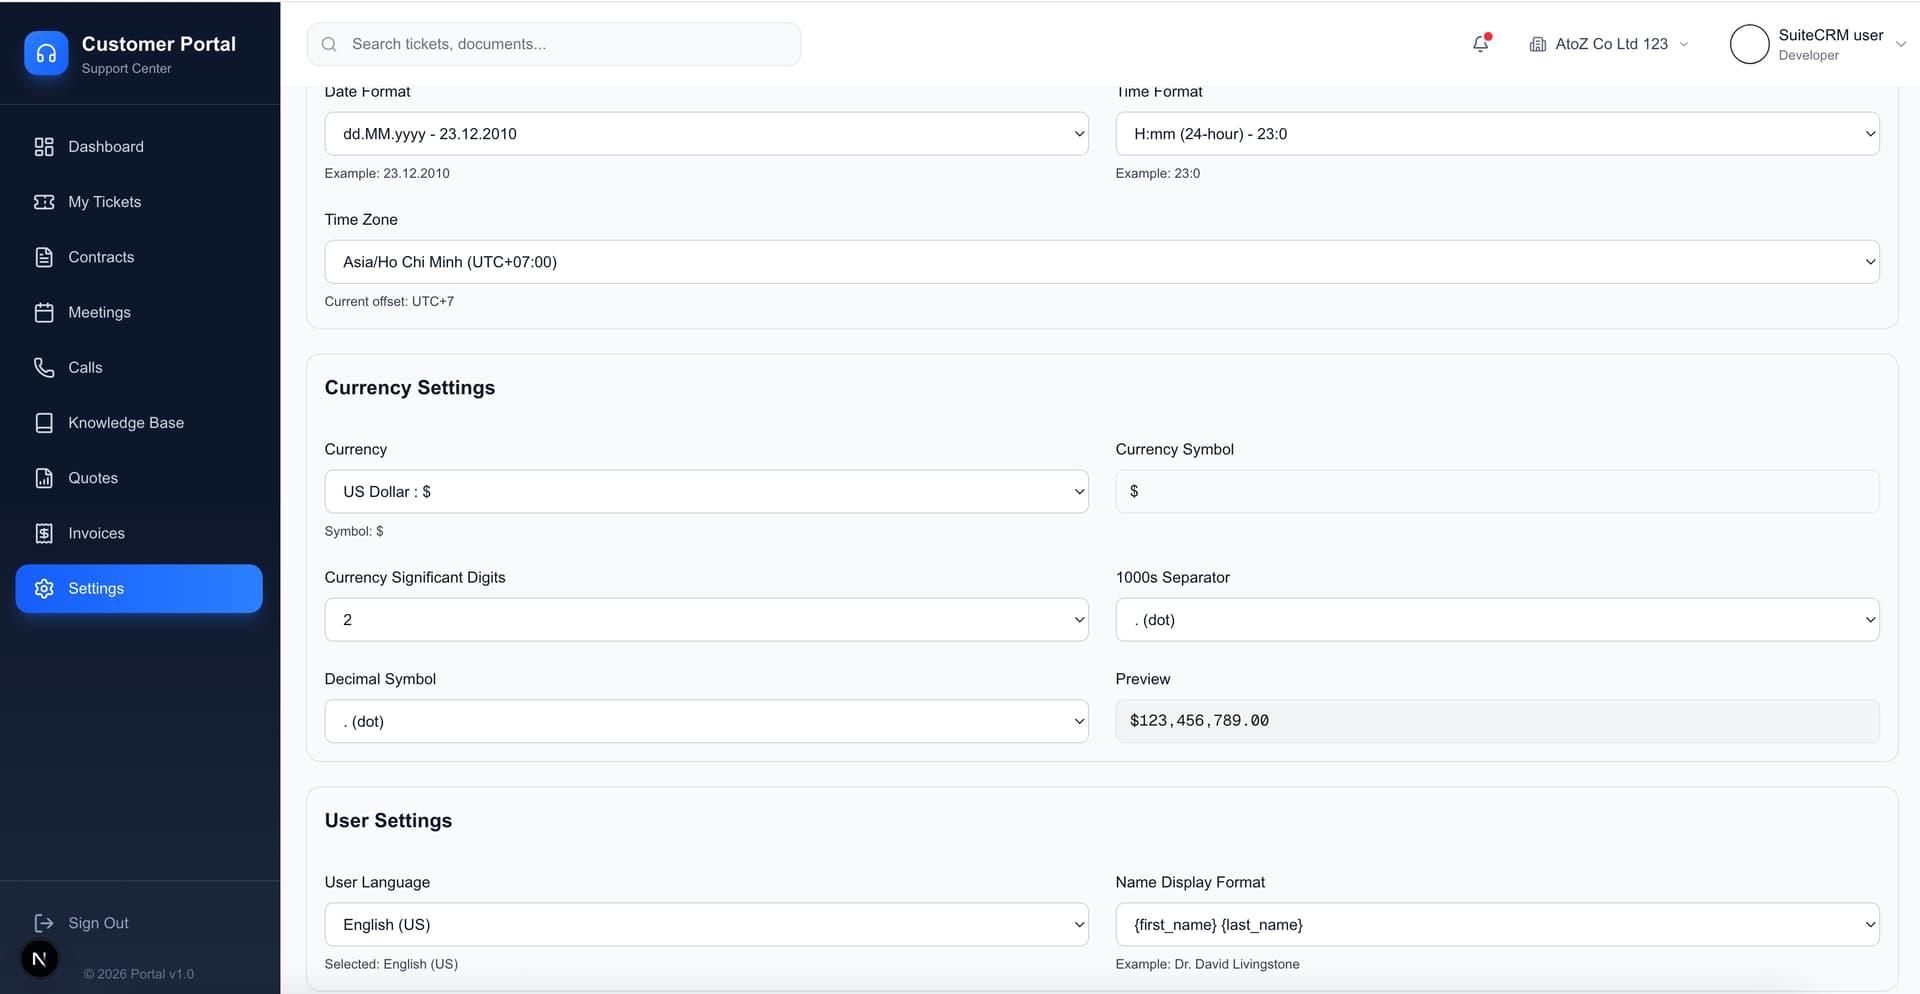This screenshot has height=994, width=1920.
Task: Click the AtoZ Co Ltd 123 company switcher
Action: pos(1609,44)
